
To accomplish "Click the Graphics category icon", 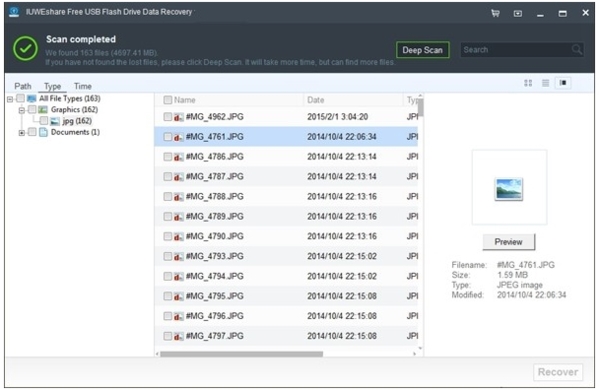I will (x=44, y=110).
